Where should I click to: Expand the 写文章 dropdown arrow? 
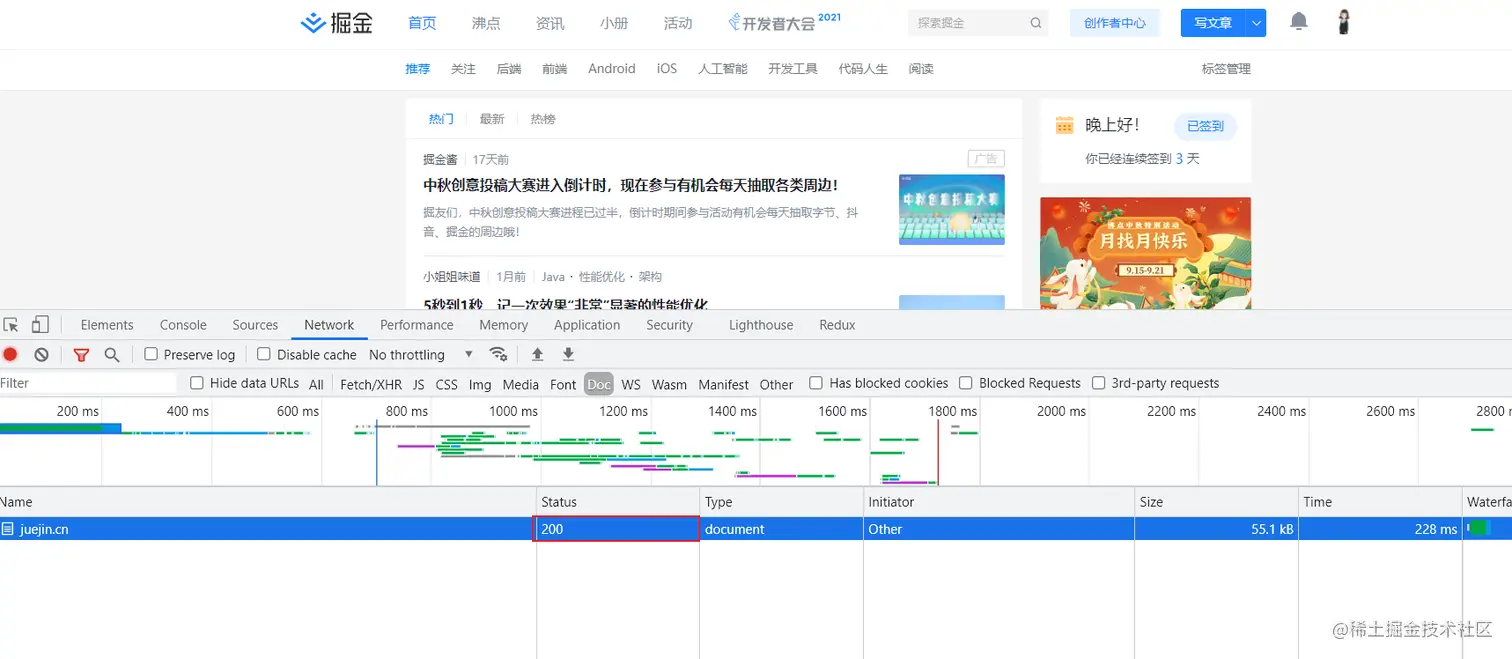(1257, 23)
